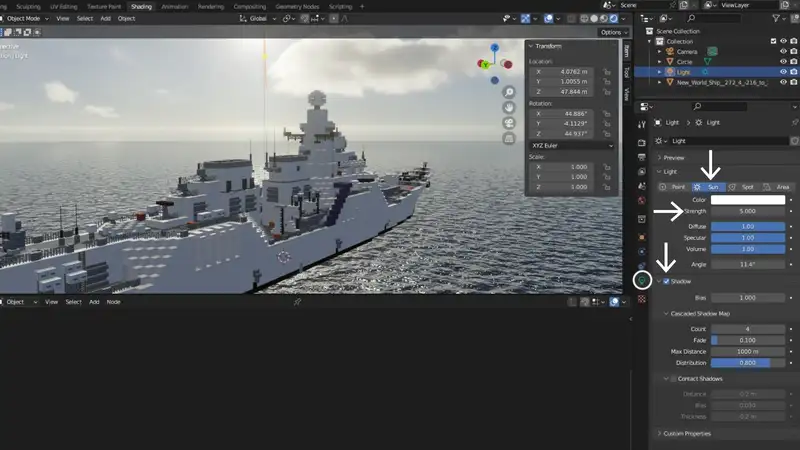Enable the Contact Shadows checkbox

point(667,379)
